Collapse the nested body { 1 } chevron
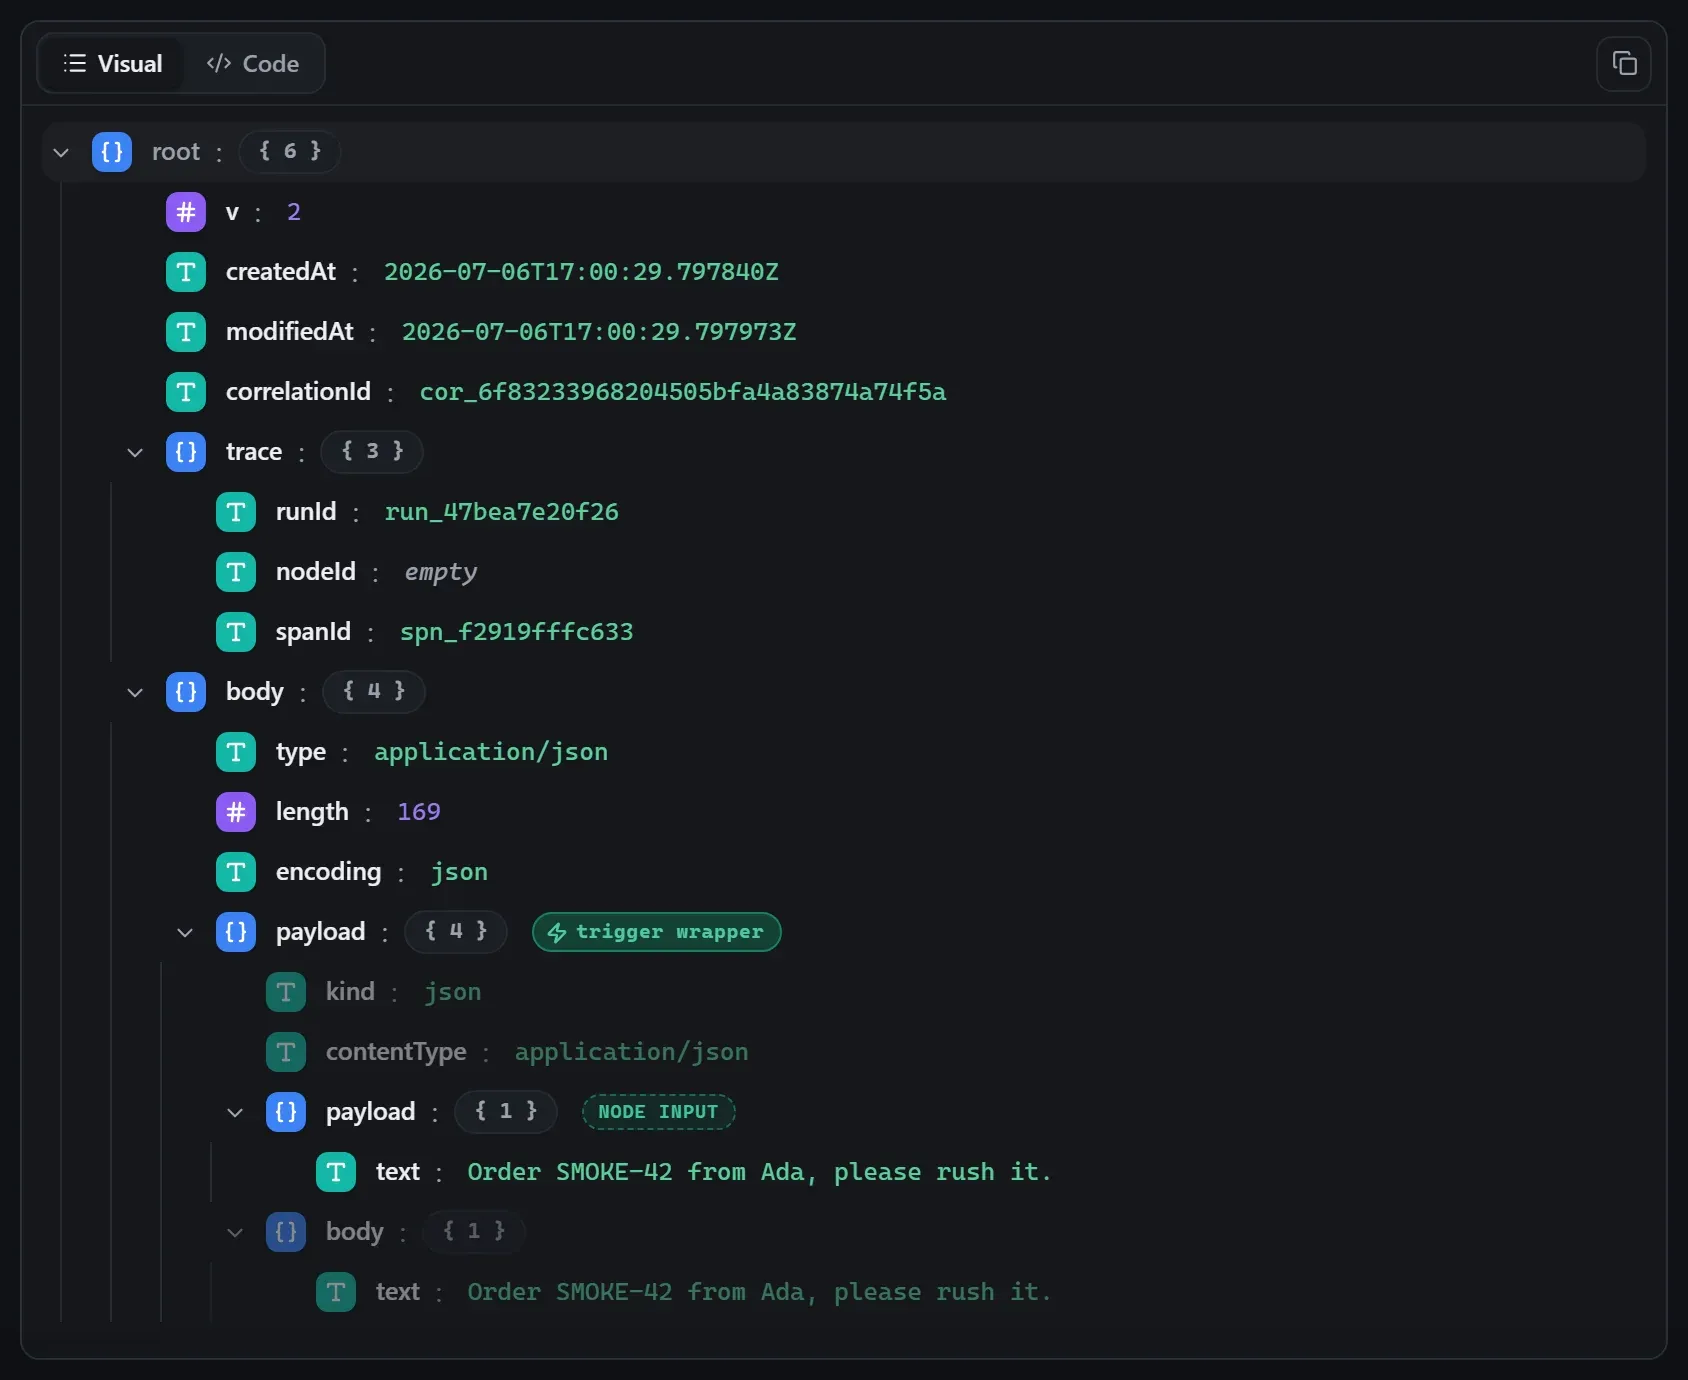 (x=235, y=1232)
